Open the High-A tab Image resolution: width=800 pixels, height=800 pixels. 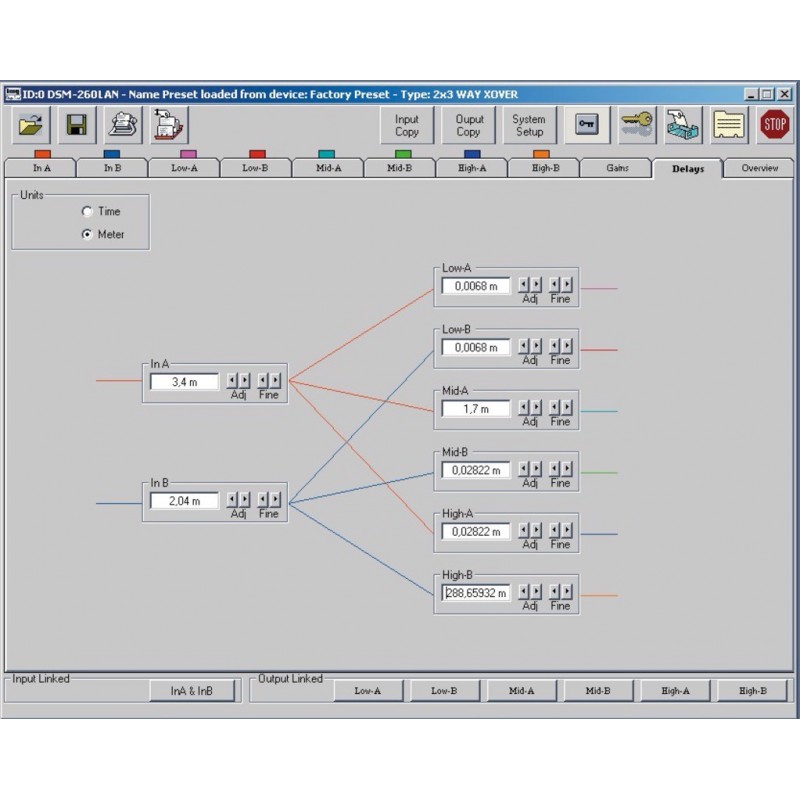click(x=472, y=168)
